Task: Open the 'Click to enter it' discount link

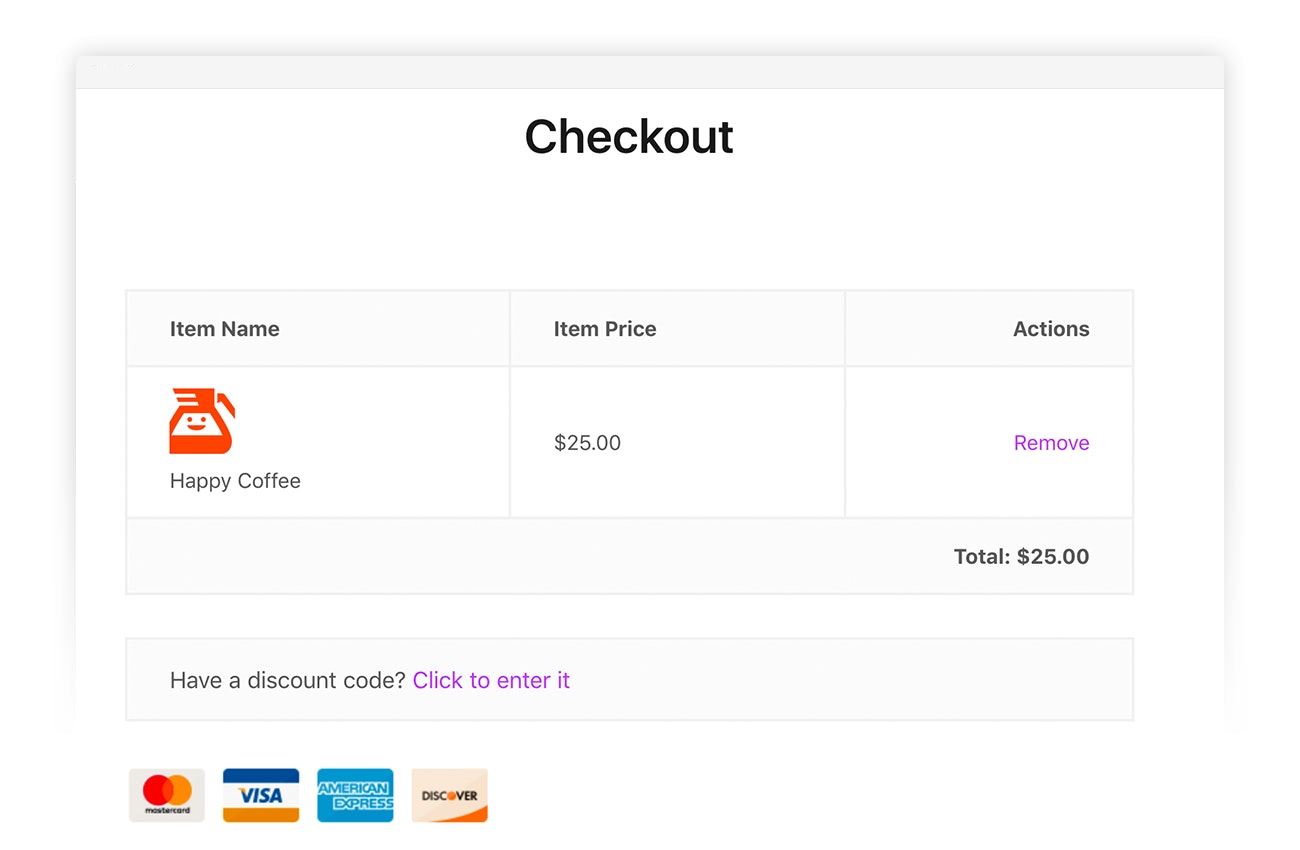Action: (491, 680)
